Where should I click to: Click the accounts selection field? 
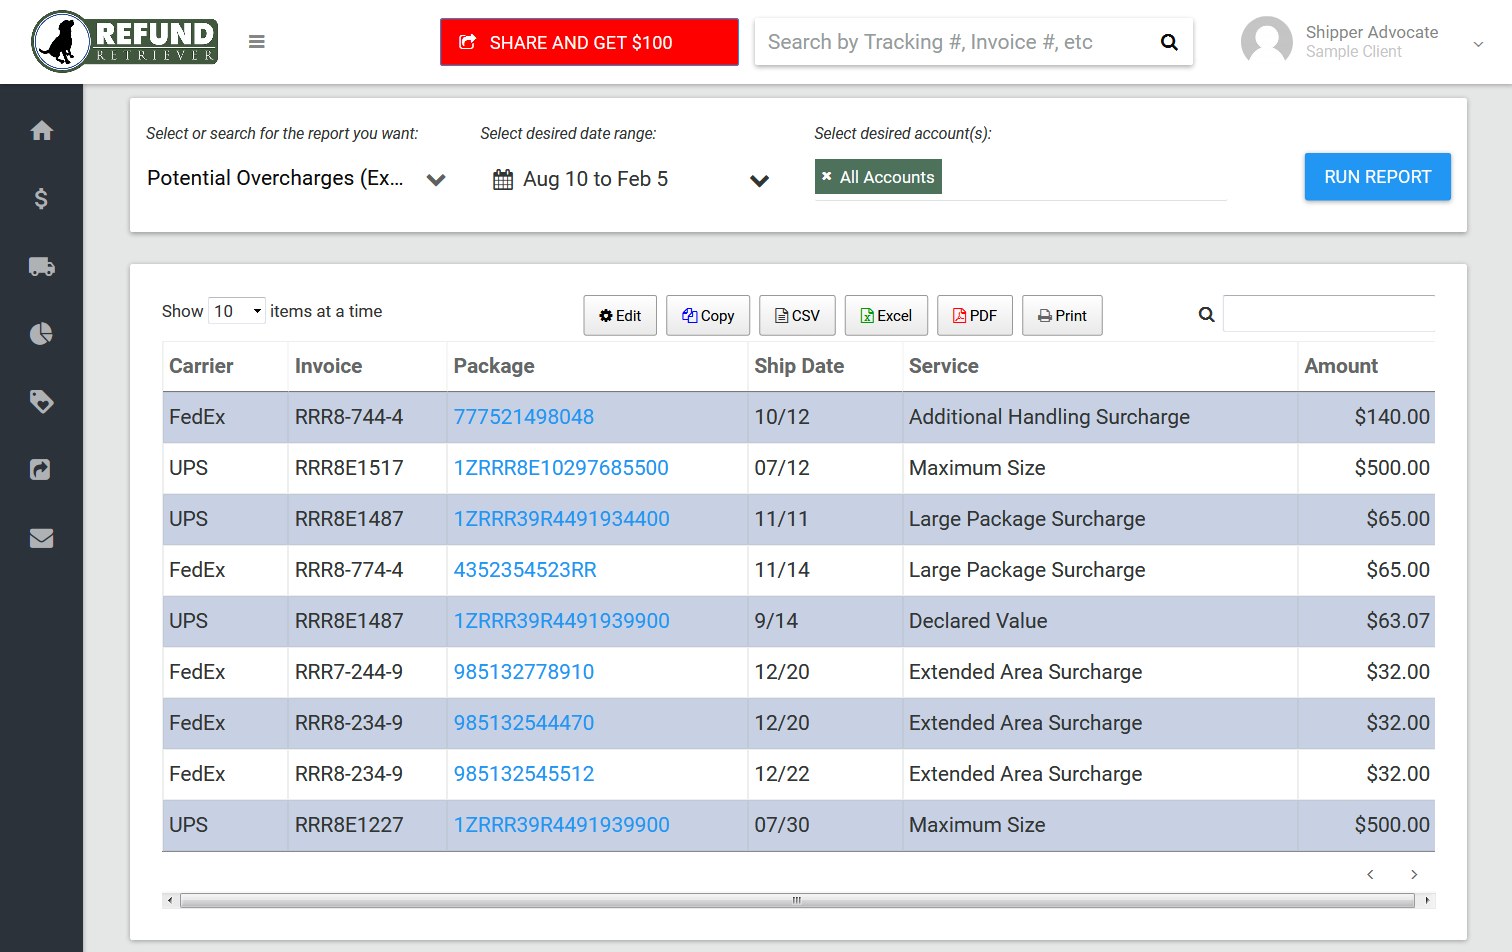[1020, 178]
